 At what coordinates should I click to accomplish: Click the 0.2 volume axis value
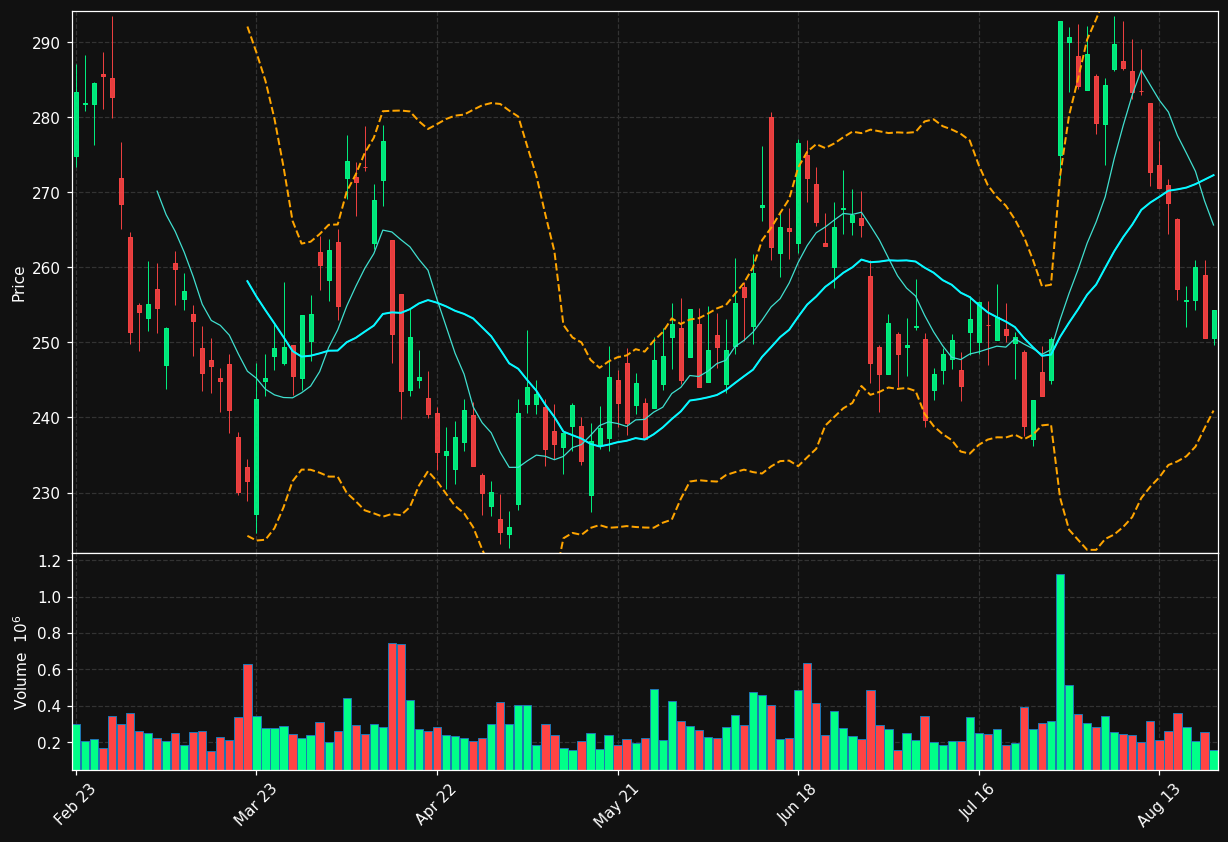50,743
